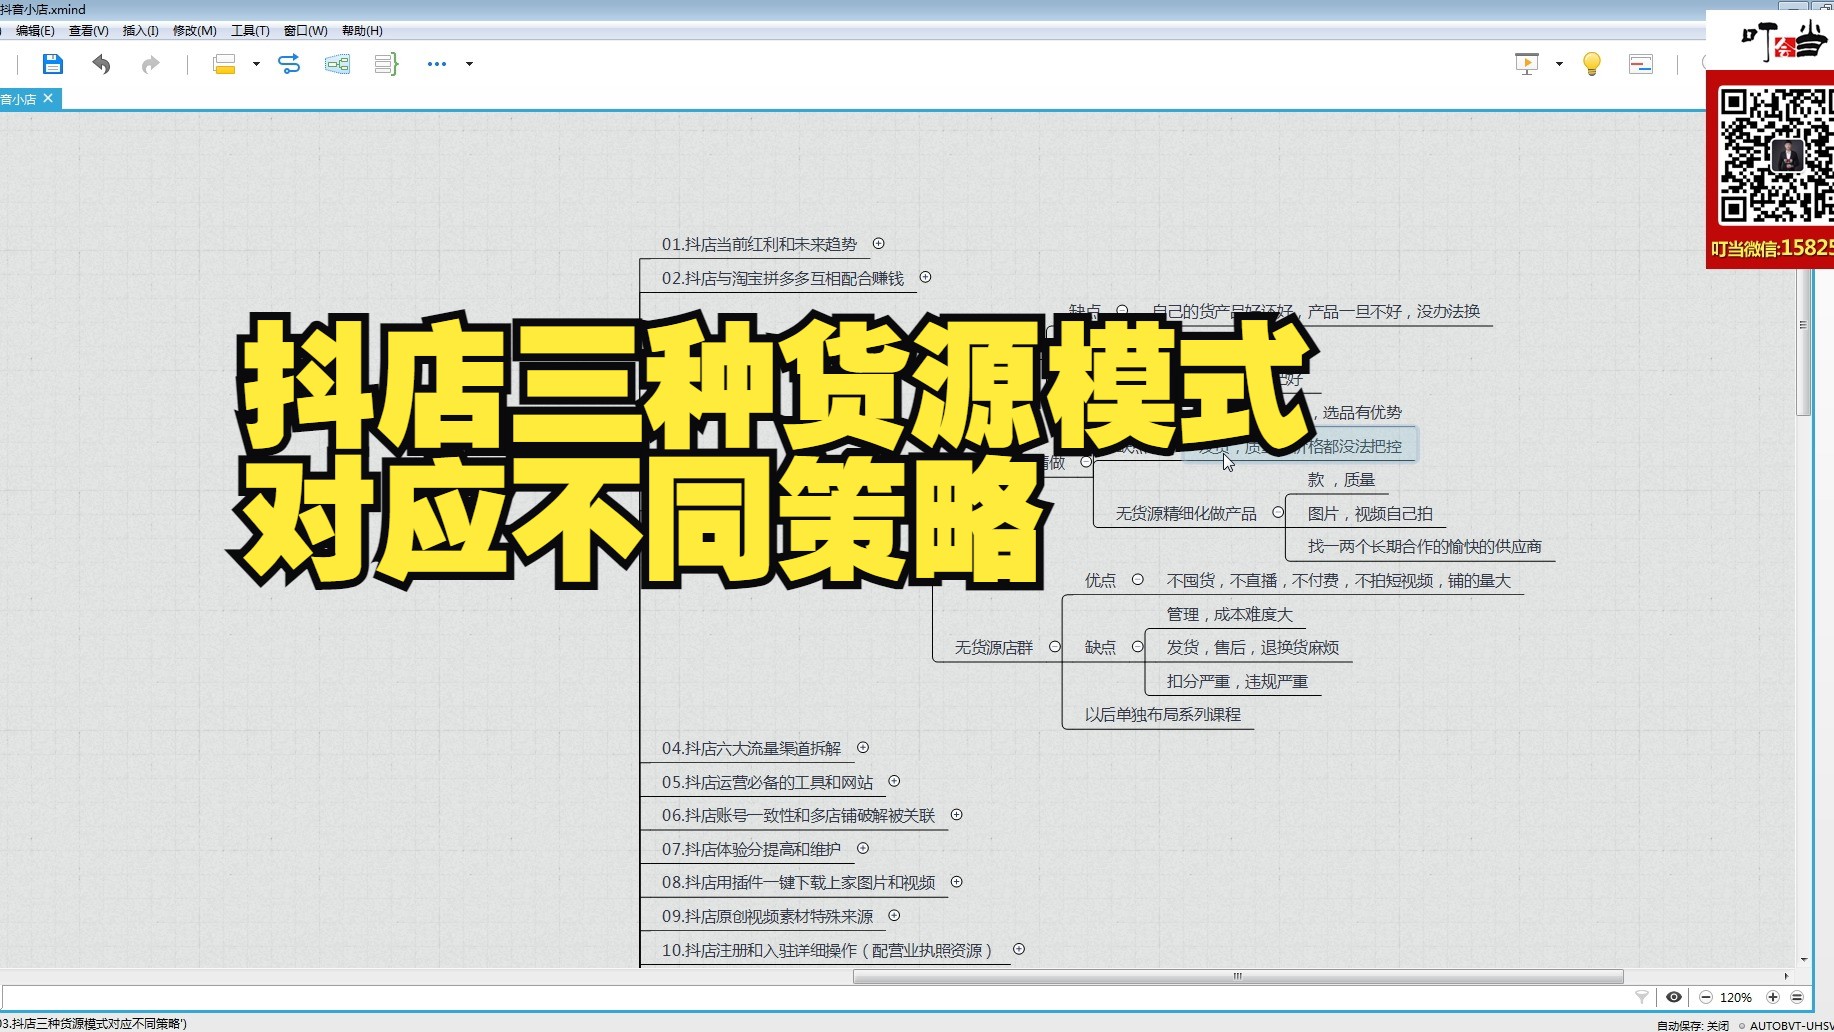1834x1032 pixels.
Task: Open the 窗口(W) menu
Action: (x=305, y=31)
